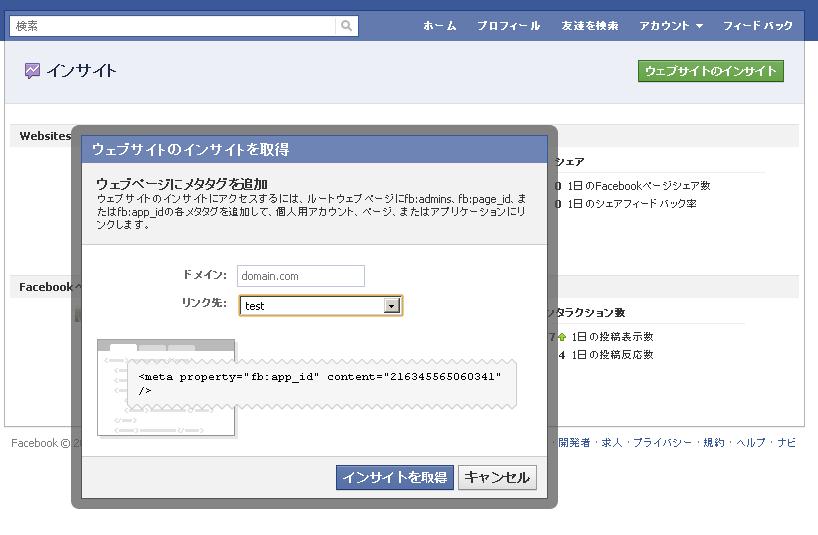Open the 開発者 footer link
The width and height of the screenshot is (818, 535).
tap(574, 443)
